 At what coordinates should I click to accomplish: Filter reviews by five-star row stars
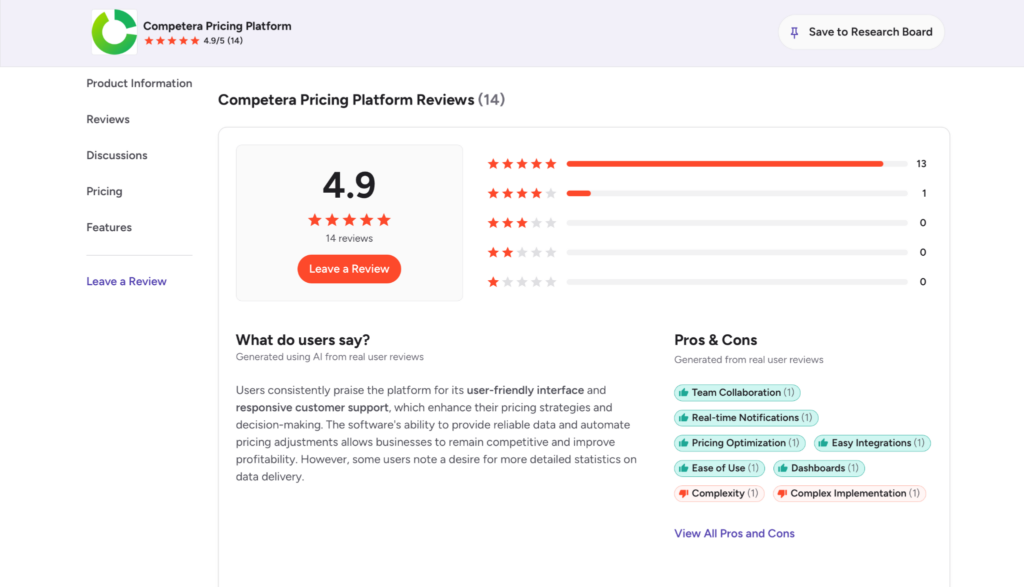(522, 164)
